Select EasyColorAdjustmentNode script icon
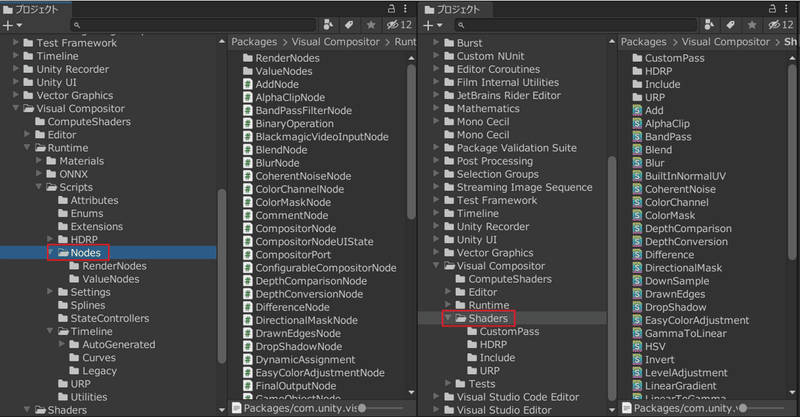Image resolution: width=800 pixels, height=417 pixels. pyautogui.click(x=248, y=373)
